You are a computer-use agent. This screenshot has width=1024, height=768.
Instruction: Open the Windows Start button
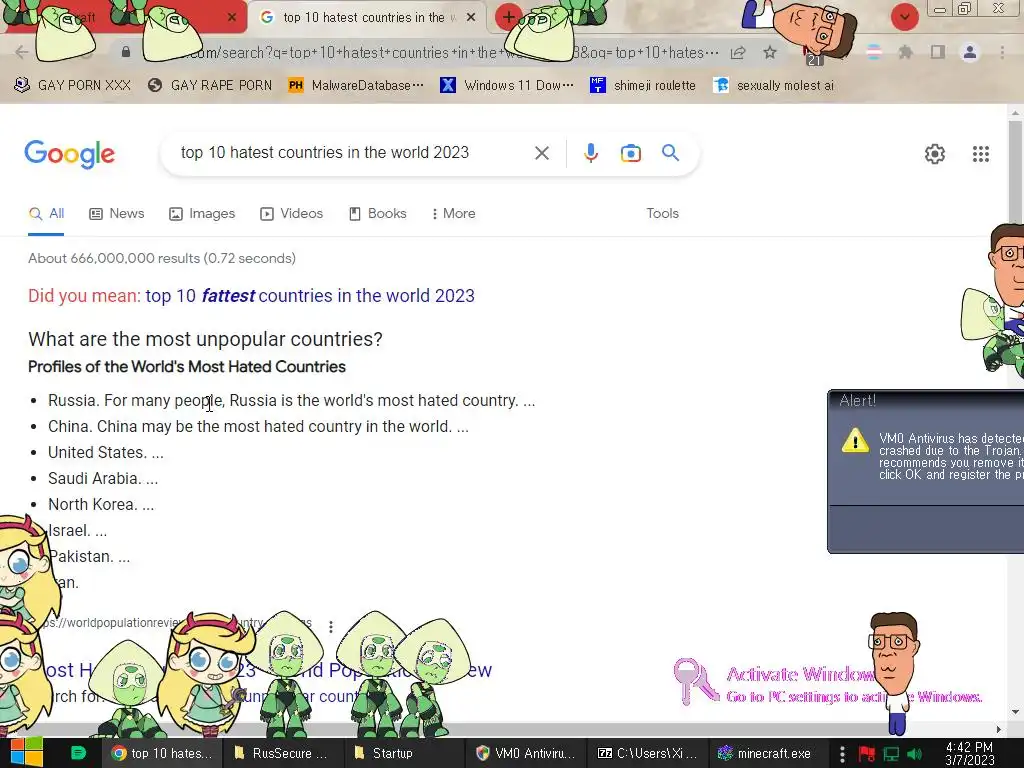27,753
